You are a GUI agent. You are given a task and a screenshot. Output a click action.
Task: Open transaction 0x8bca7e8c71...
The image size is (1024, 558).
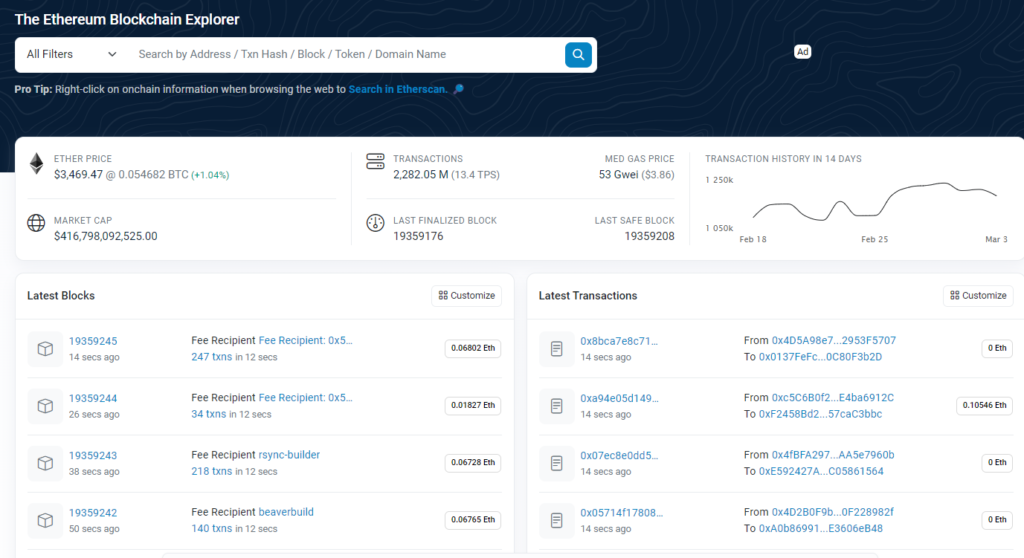[619, 341]
